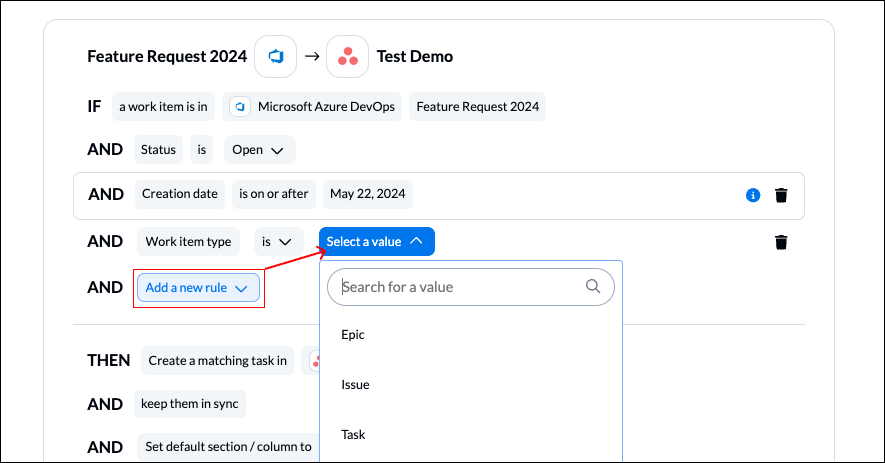
Task: Delete the Creation date rule
Action: (781, 195)
